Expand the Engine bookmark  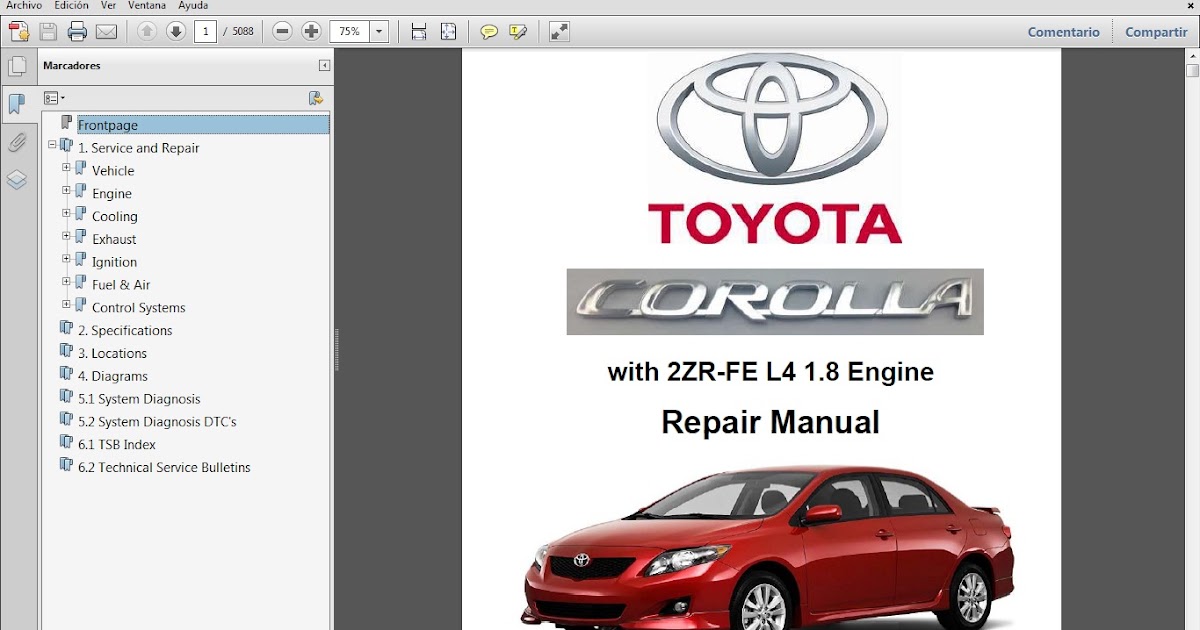tap(66, 193)
